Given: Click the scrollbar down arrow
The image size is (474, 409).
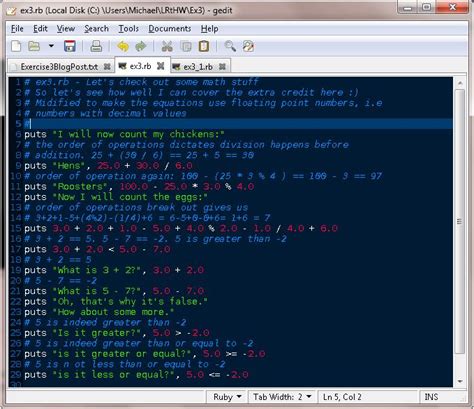Looking at the screenshot, I should pyautogui.click(x=460, y=381).
